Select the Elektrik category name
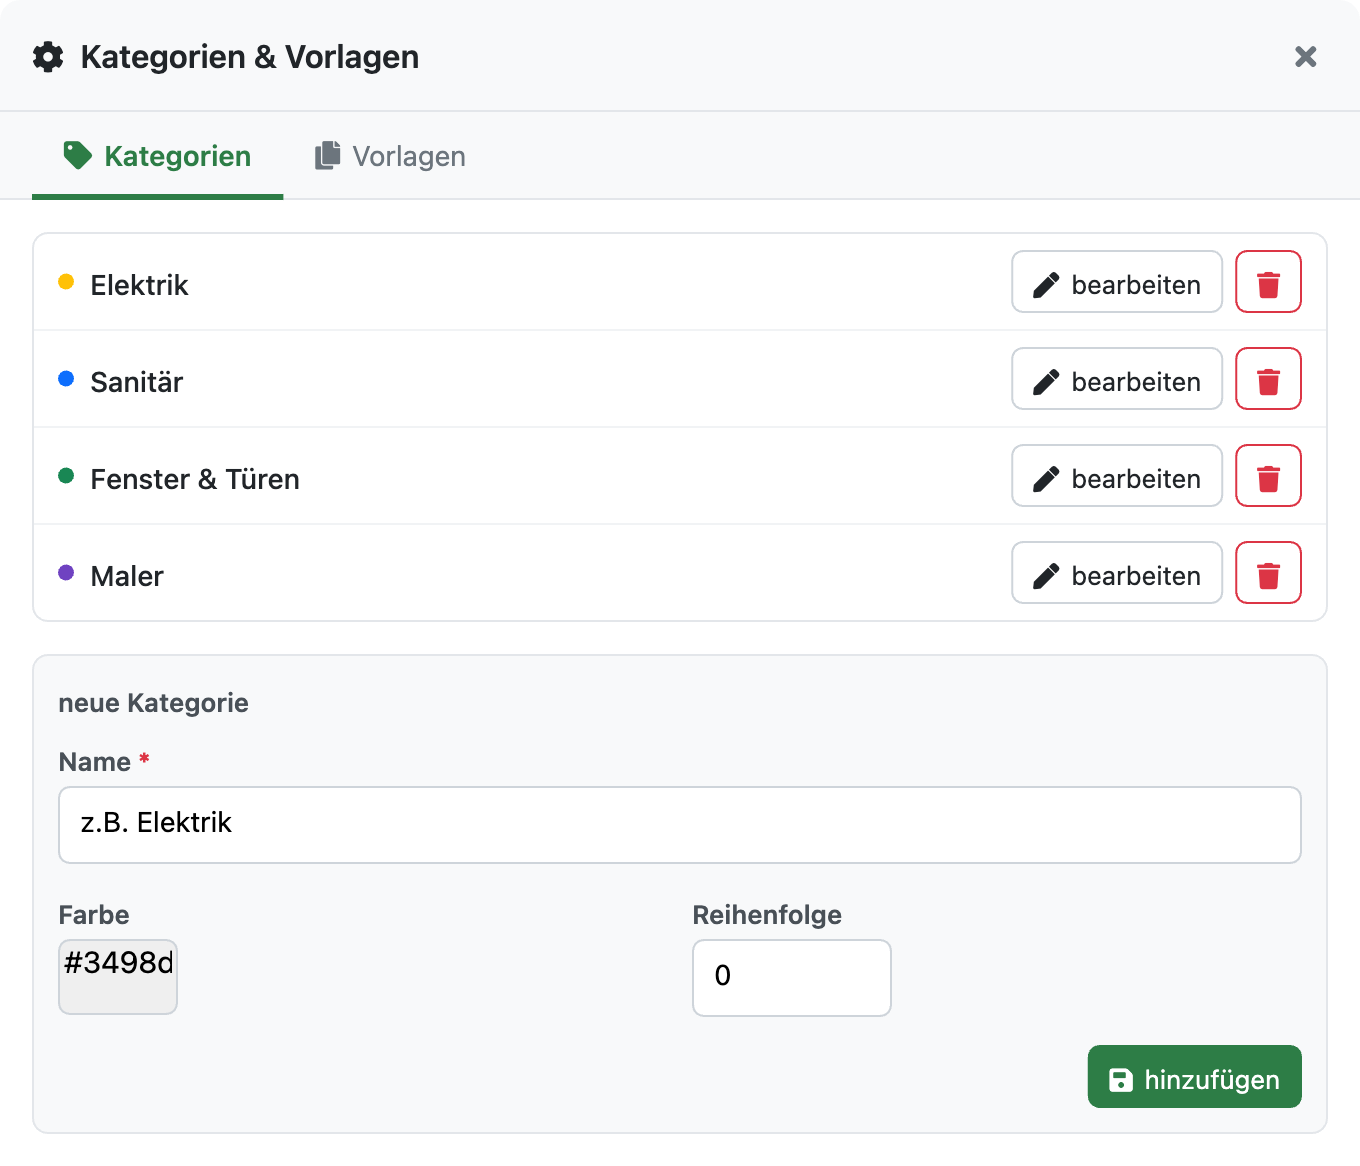The height and width of the screenshot is (1166, 1360). pos(139,285)
